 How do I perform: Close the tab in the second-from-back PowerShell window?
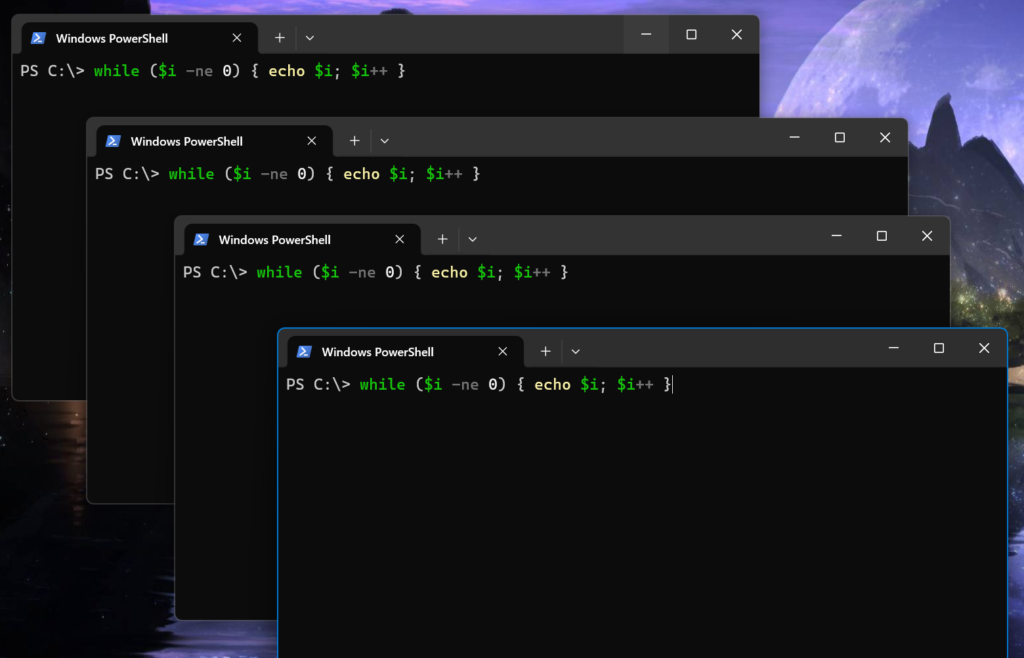312,141
